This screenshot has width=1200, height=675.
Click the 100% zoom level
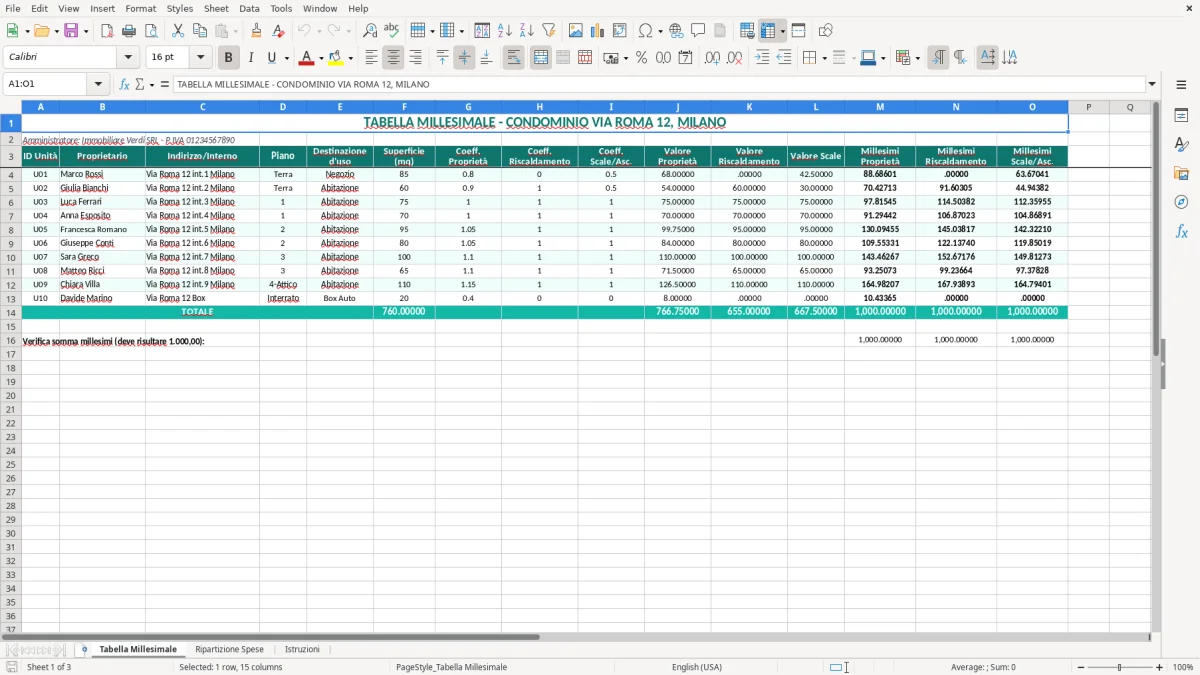[x=1183, y=667]
